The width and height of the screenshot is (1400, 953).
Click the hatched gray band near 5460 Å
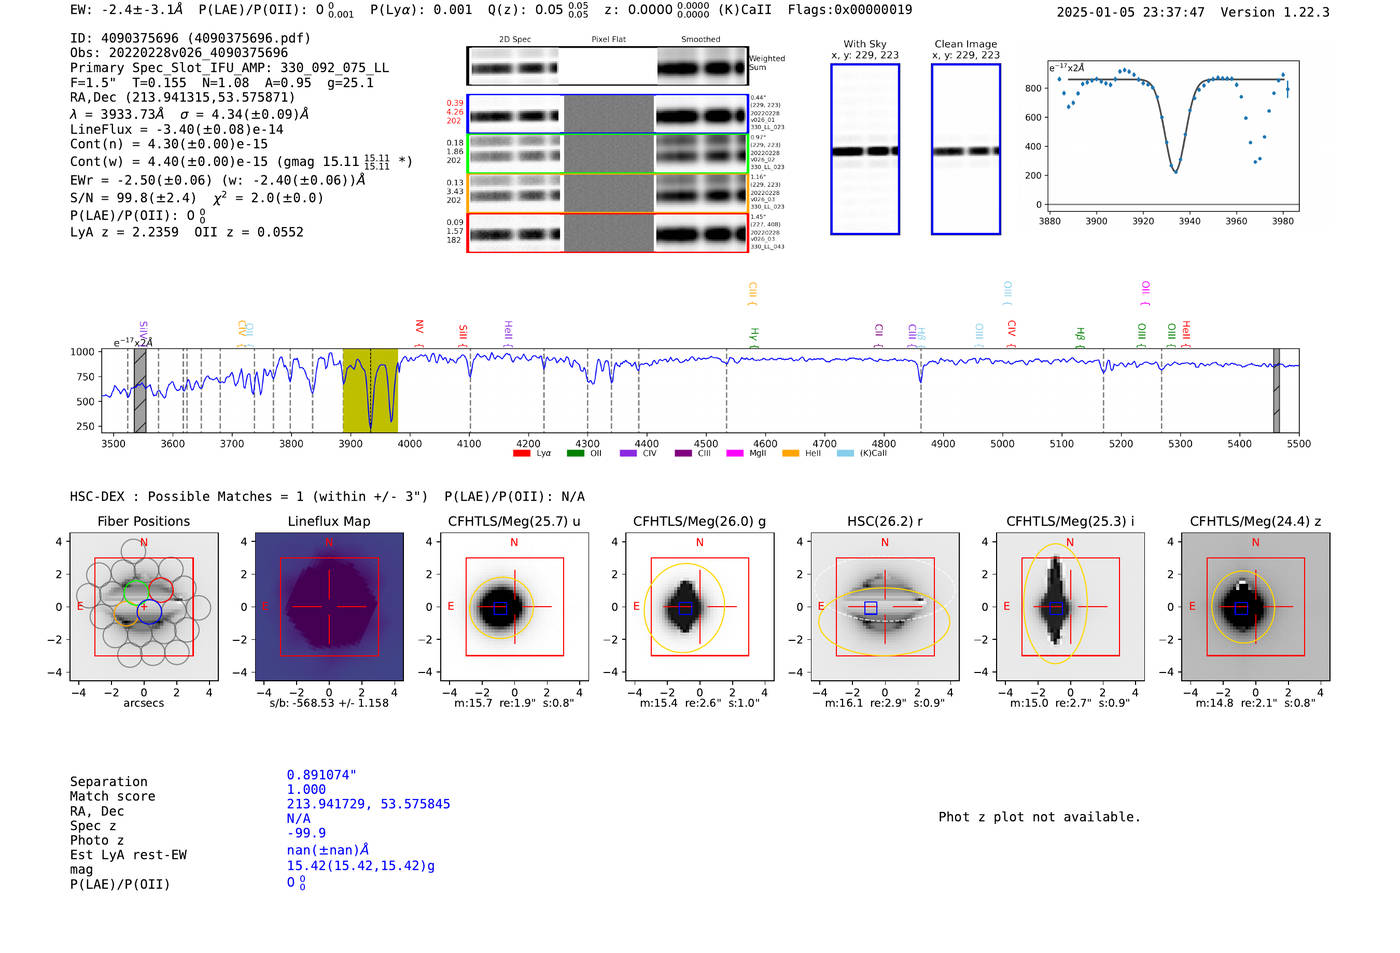(x=1276, y=390)
